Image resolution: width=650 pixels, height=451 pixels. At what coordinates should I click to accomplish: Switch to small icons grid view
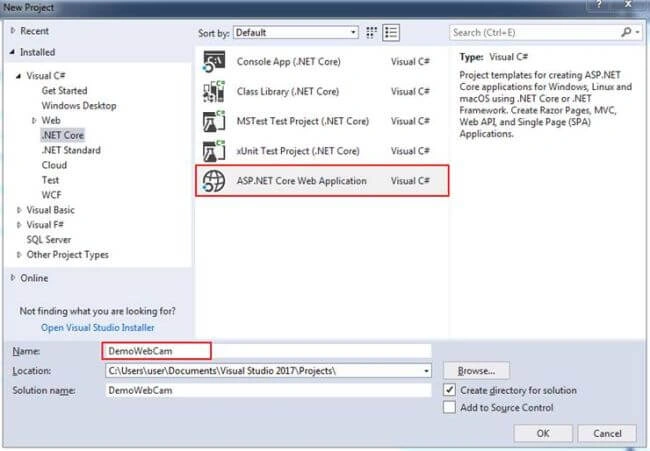click(x=371, y=32)
